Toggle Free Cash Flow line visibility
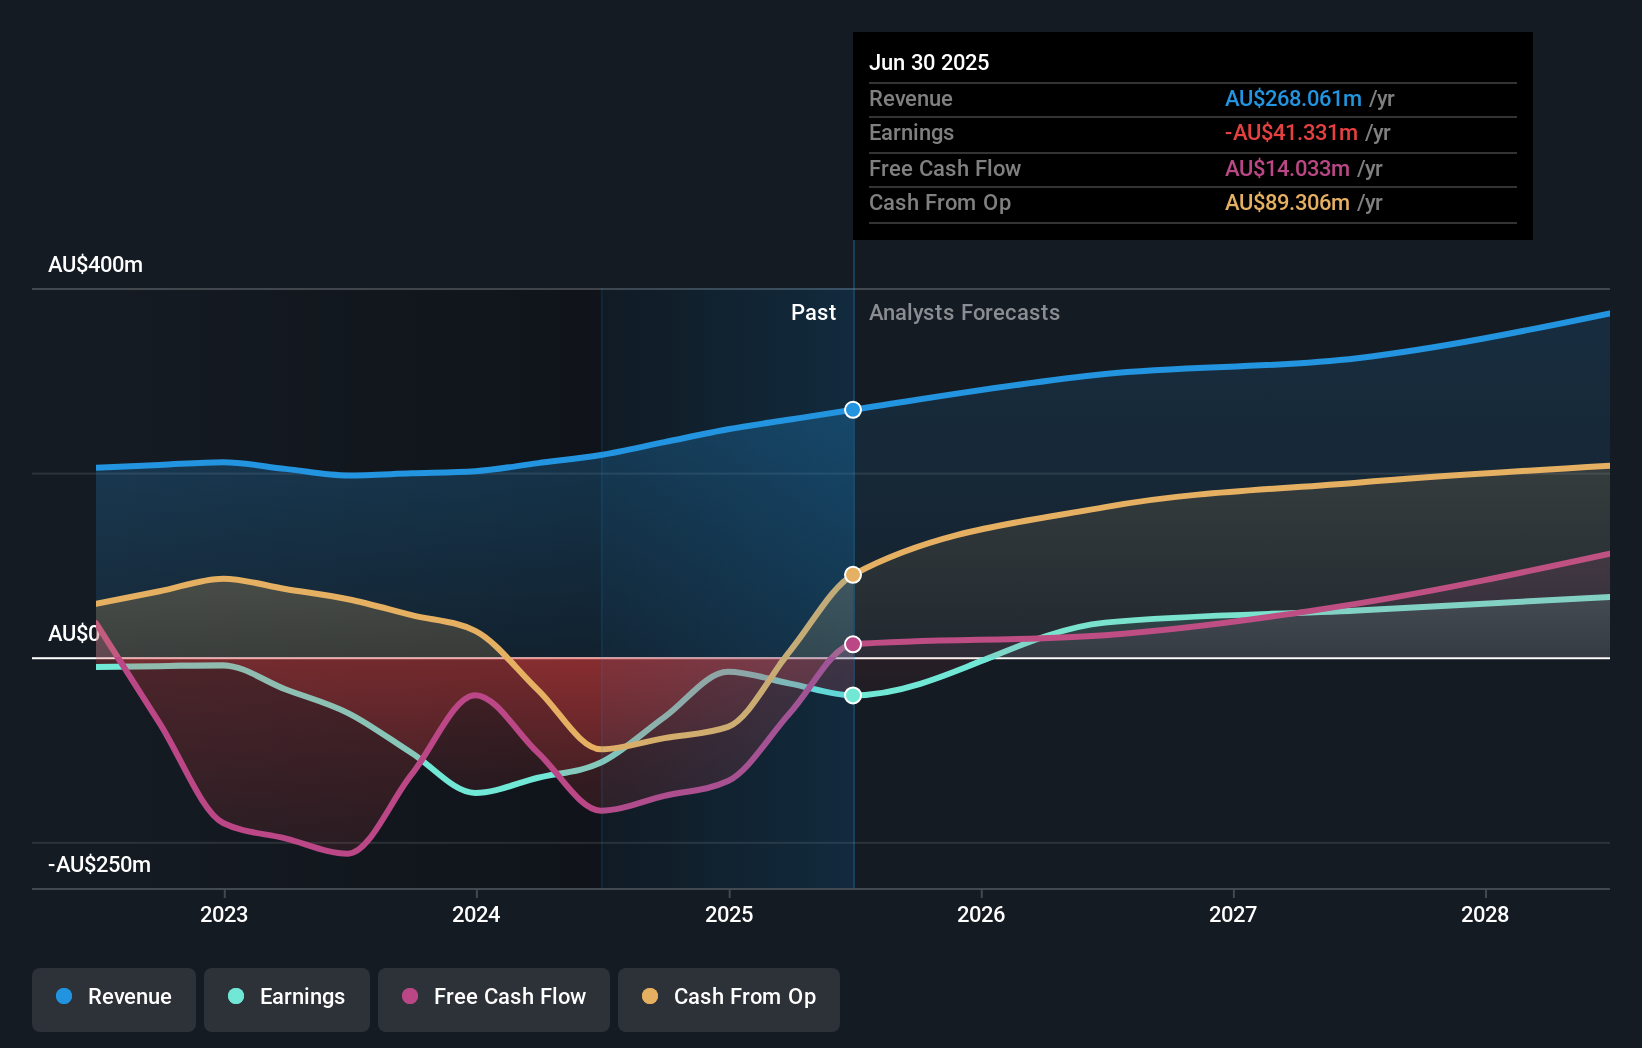This screenshot has height=1048, width=1642. (493, 999)
